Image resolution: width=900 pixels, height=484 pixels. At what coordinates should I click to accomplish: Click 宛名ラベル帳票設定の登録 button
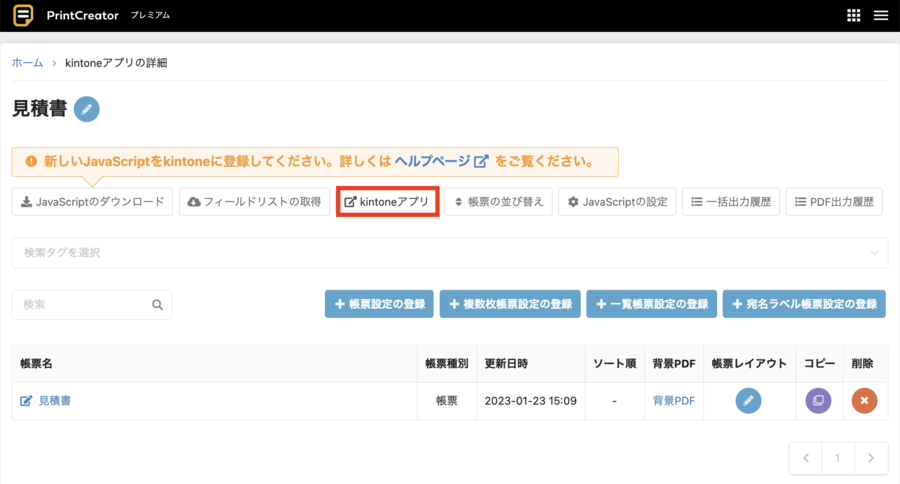click(804, 304)
